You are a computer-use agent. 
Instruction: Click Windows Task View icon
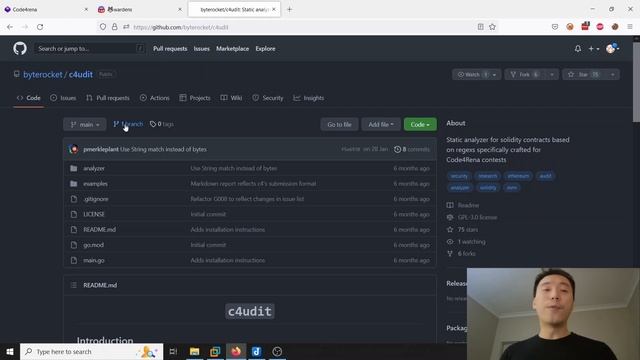(x=173, y=351)
